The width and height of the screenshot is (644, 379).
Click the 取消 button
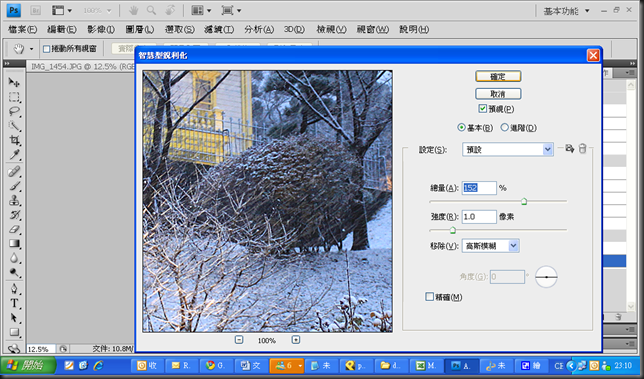click(x=498, y=94)
